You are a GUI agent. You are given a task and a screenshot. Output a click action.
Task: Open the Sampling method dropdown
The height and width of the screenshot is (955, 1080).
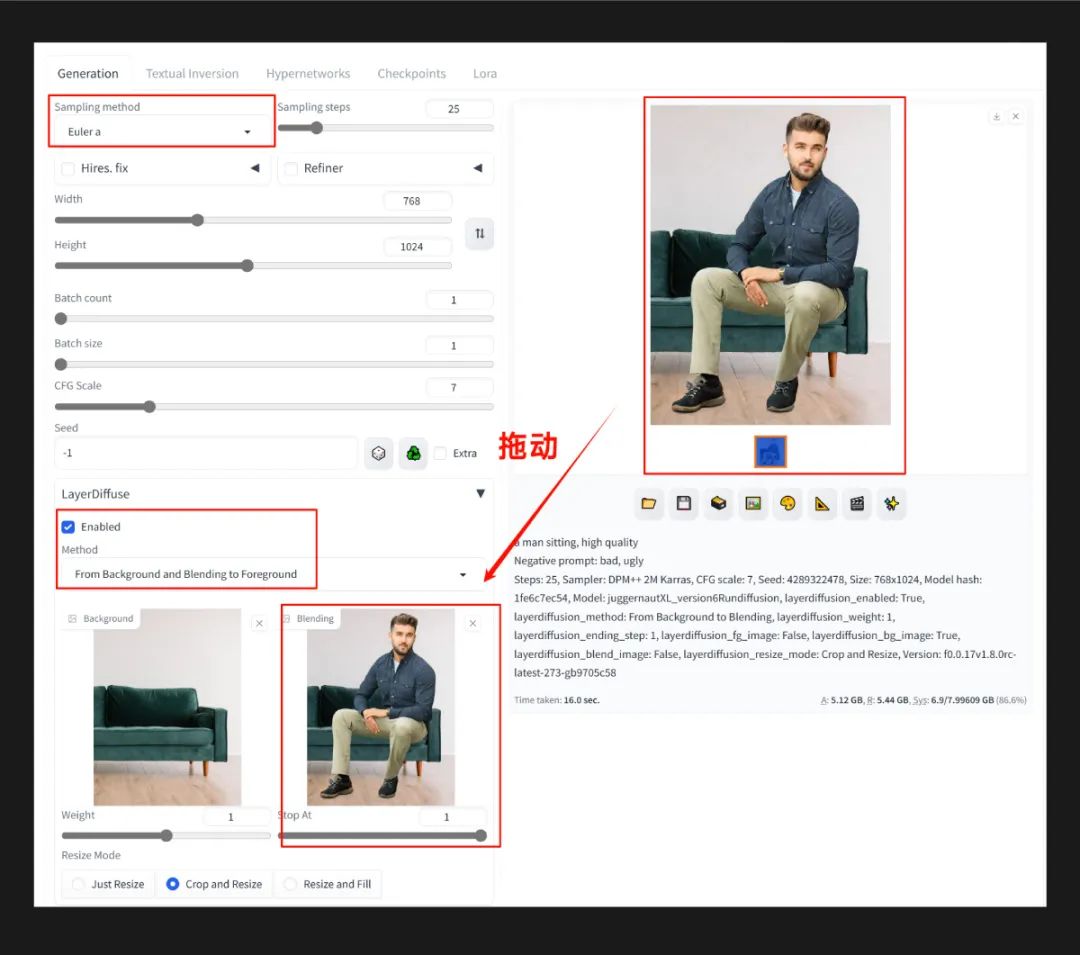160,132
